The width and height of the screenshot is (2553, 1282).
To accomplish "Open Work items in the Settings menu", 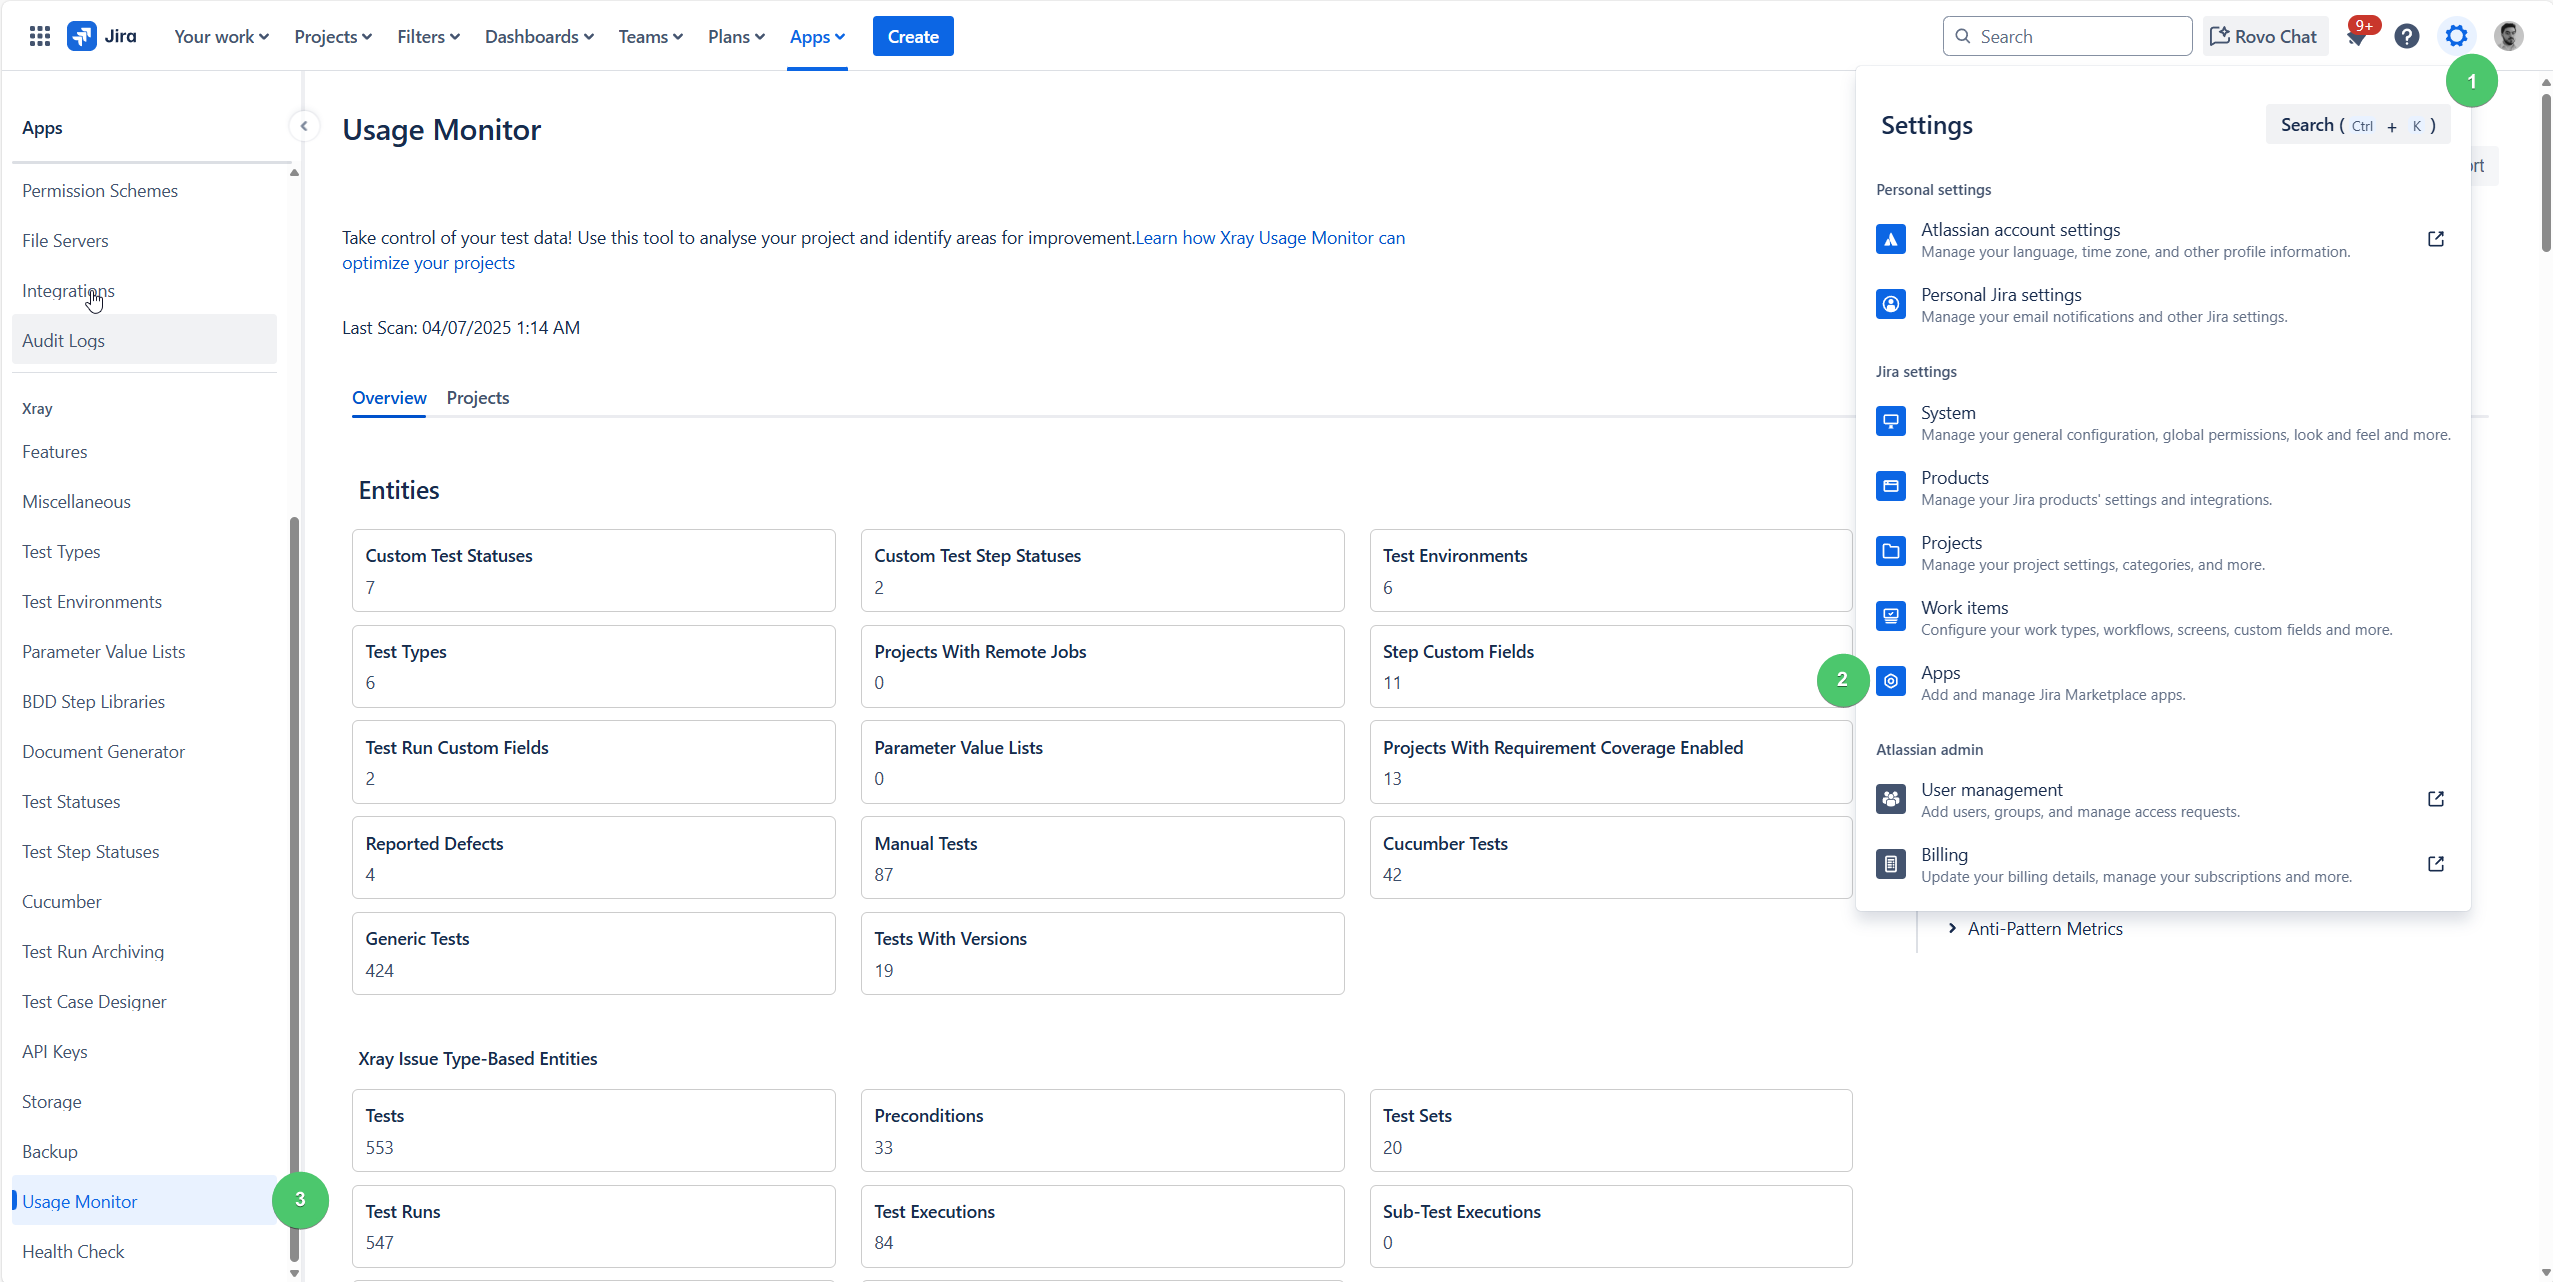I will [x=2162, y=617].
